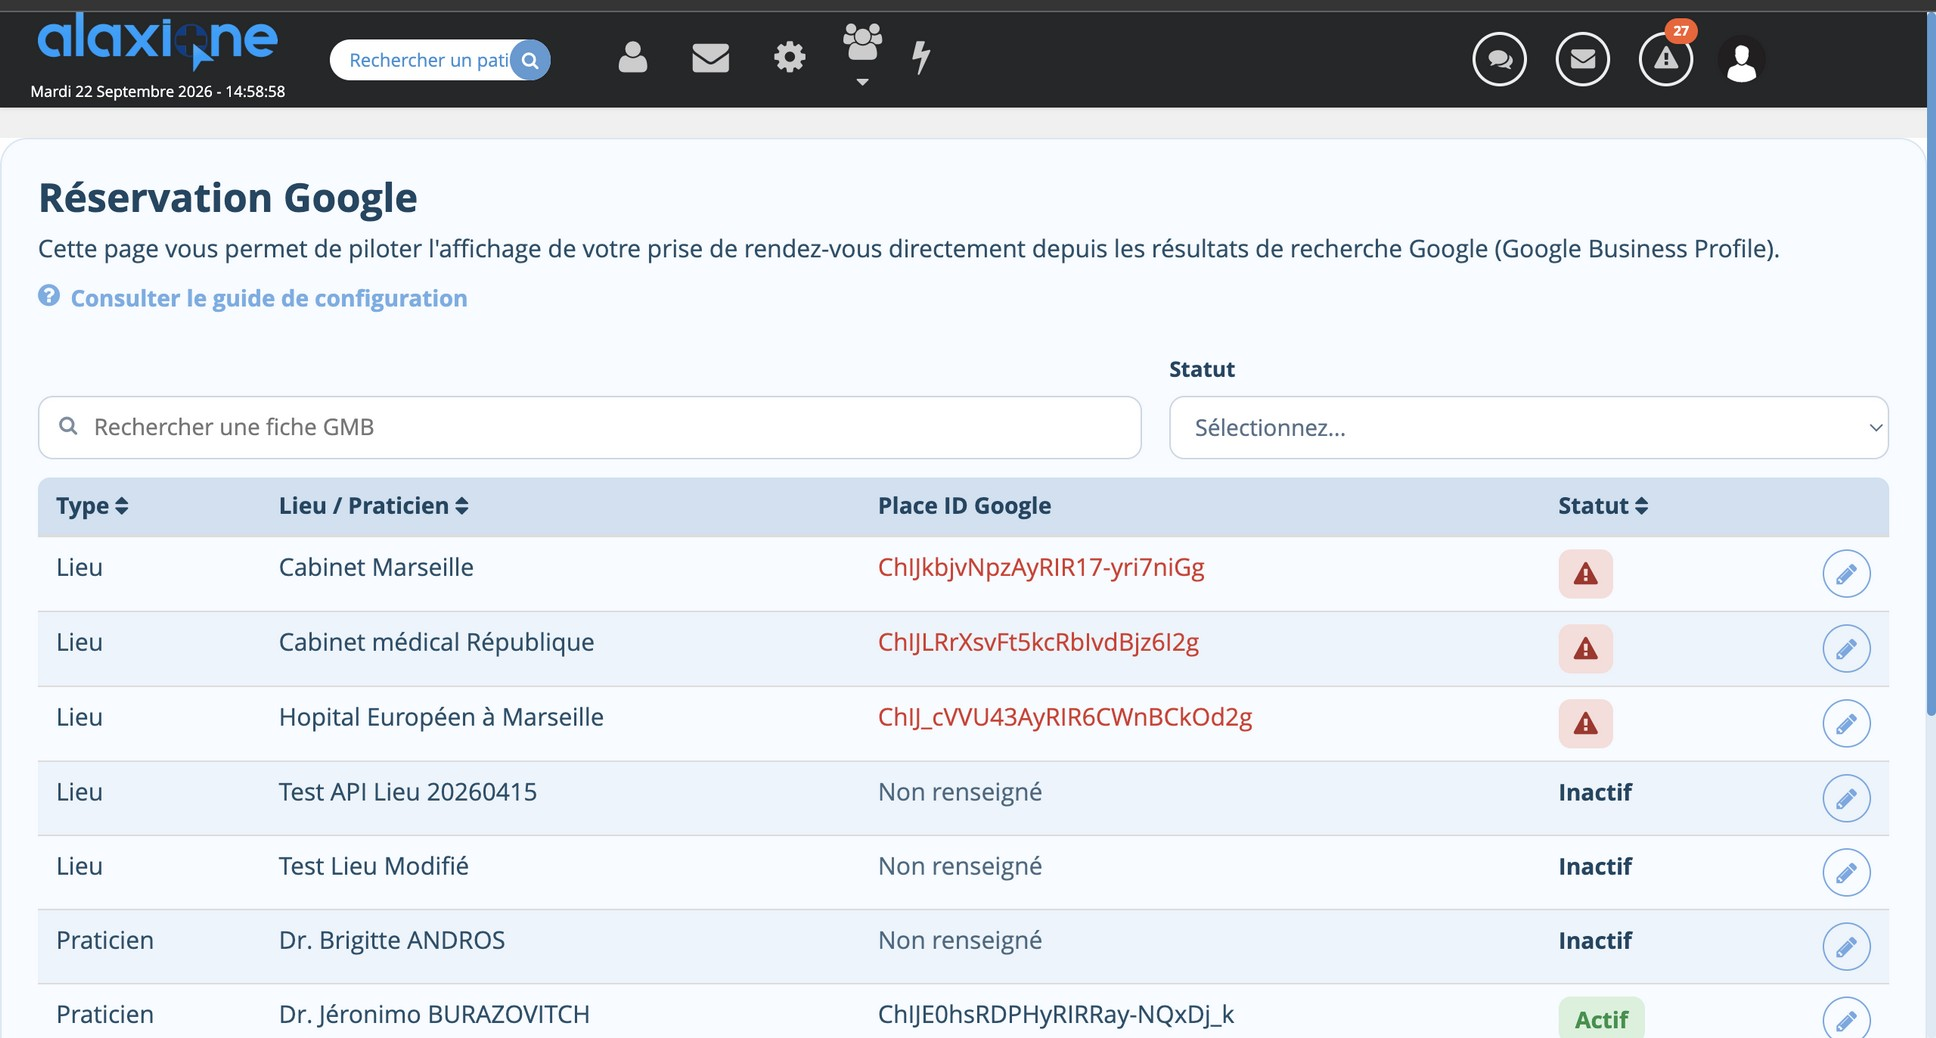
Task: Open the user account avatar icon
Action: 1741,61
